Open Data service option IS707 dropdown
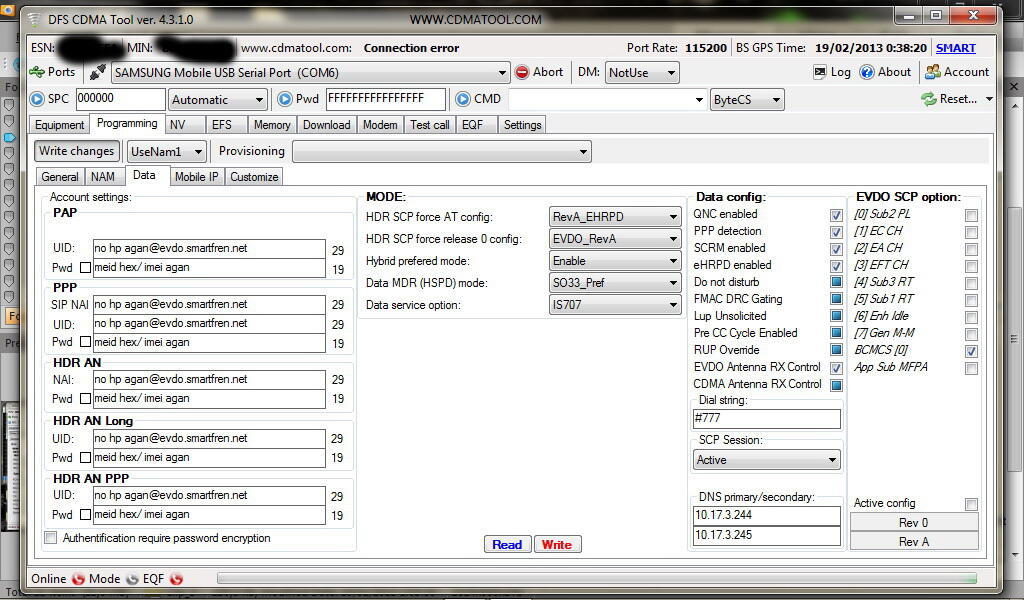Screen dimensions: 1024x600 (615, 305)
